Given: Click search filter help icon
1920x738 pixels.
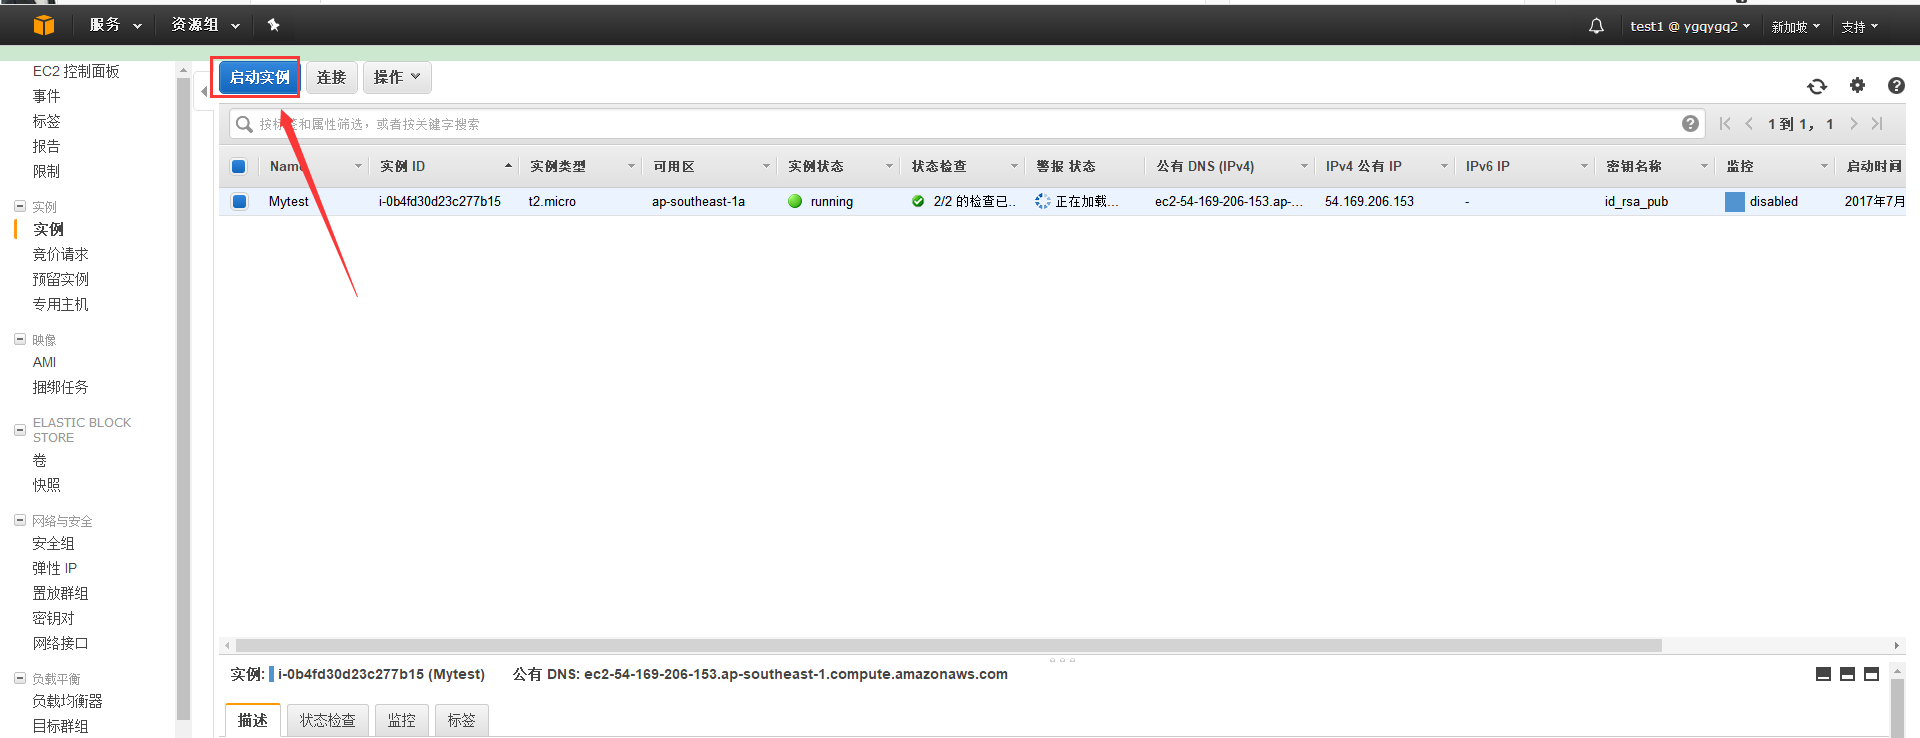Looking at the screenshot, I should coord(1690,124).
